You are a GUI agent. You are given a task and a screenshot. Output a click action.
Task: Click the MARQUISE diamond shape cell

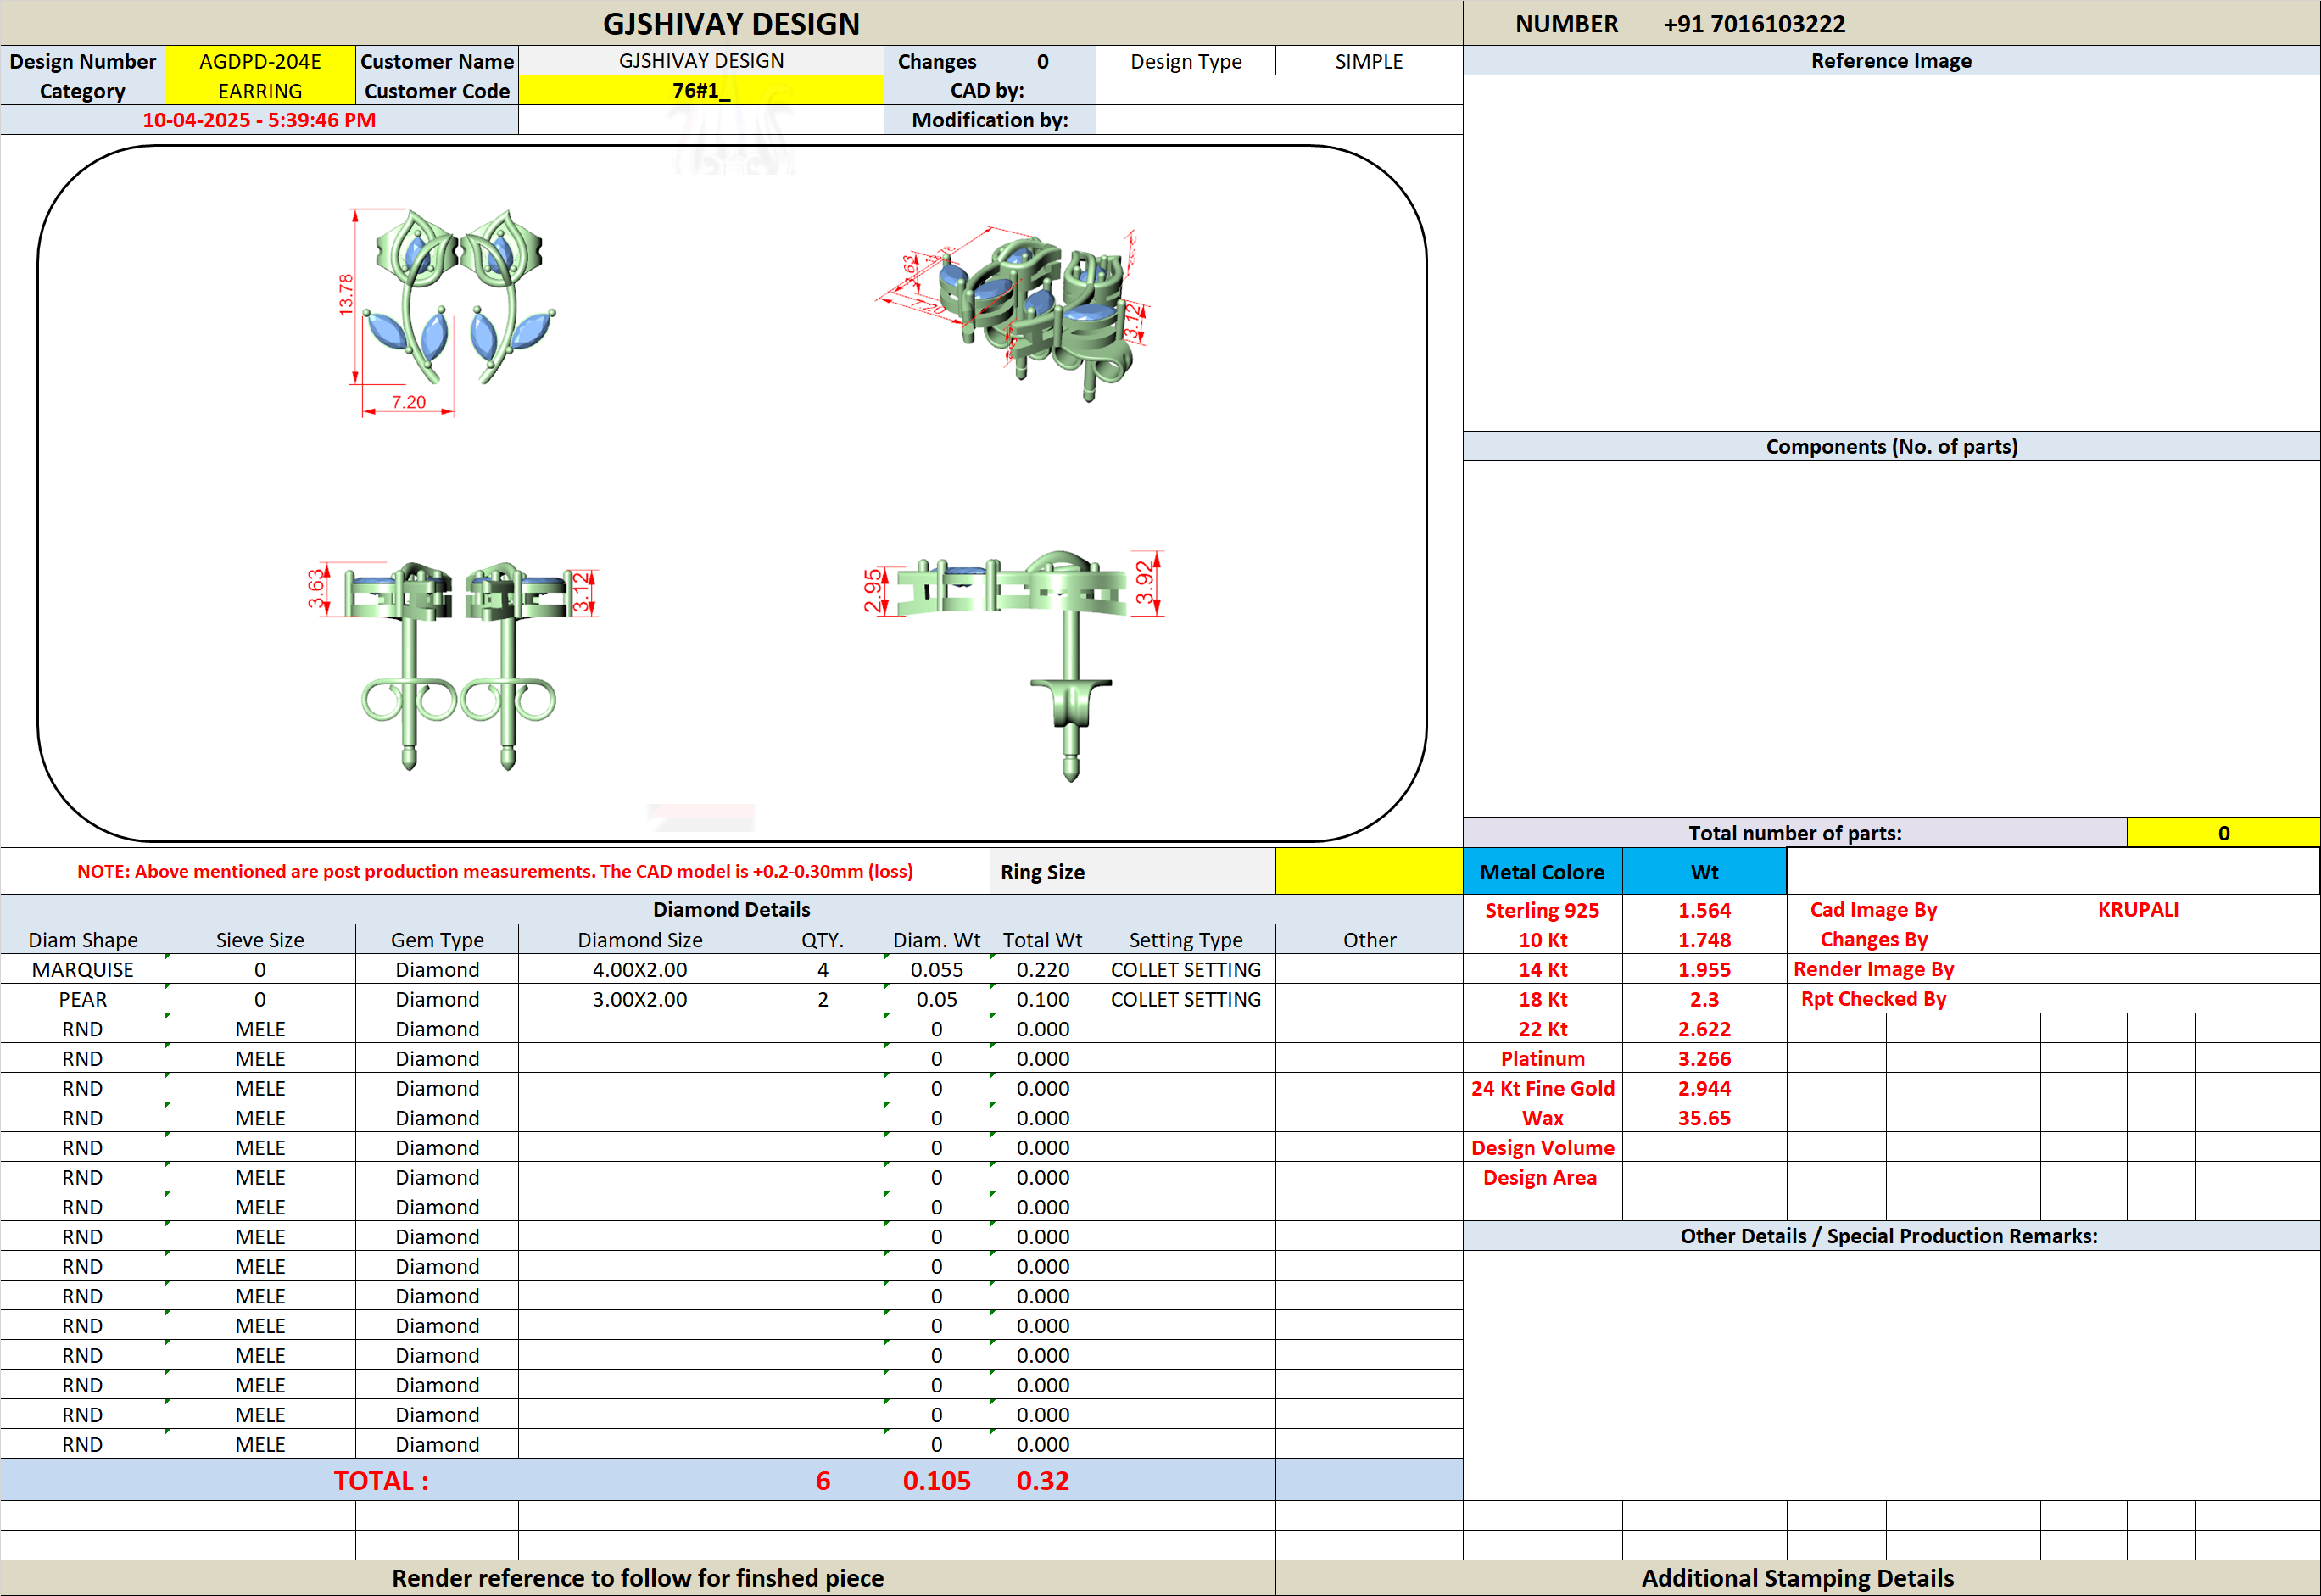(82, 969)
